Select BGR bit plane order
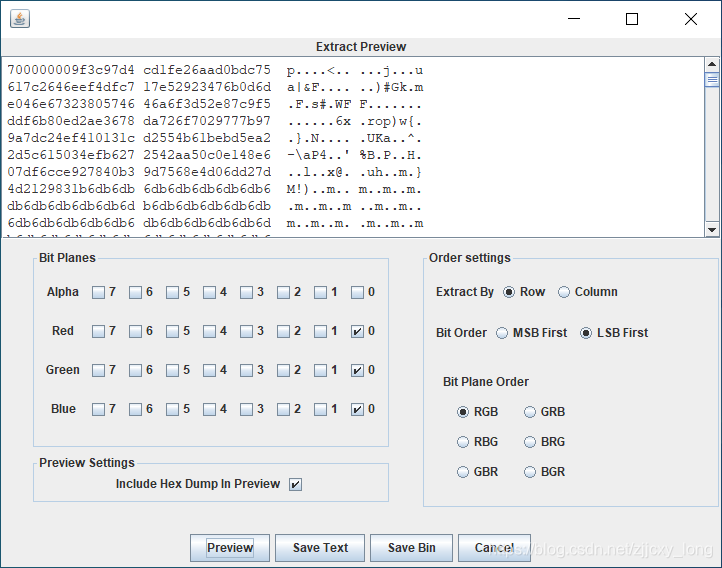Image resolution: width=722 pixels, height=568 pixels. pos(530,472)
